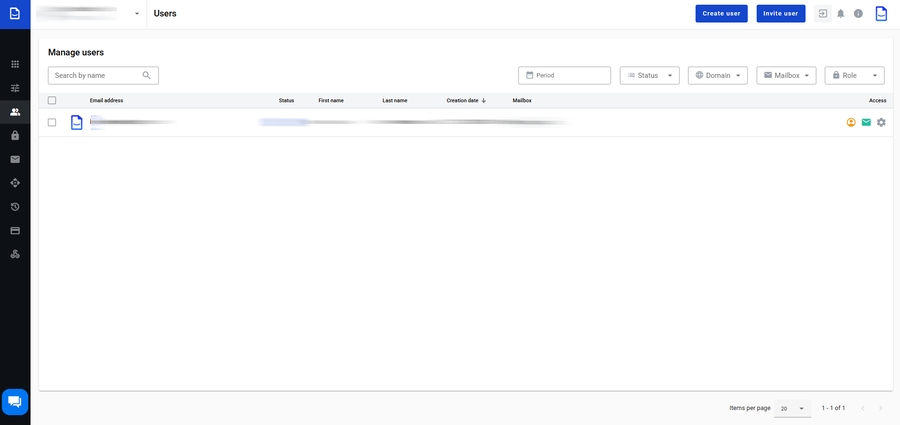The image size is (900, 425).
Task: Select the user row checkbox
Action: pos(52,122)
